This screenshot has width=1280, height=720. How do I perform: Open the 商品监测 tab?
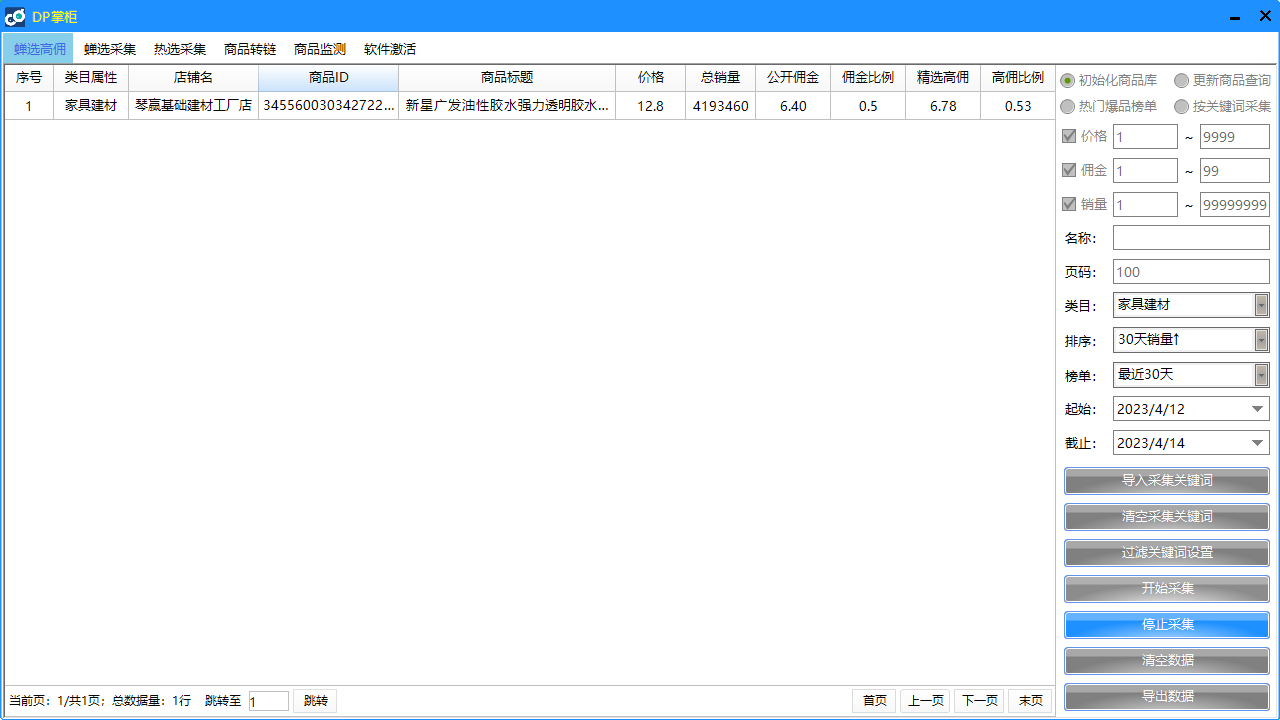[x=320, y=49]
